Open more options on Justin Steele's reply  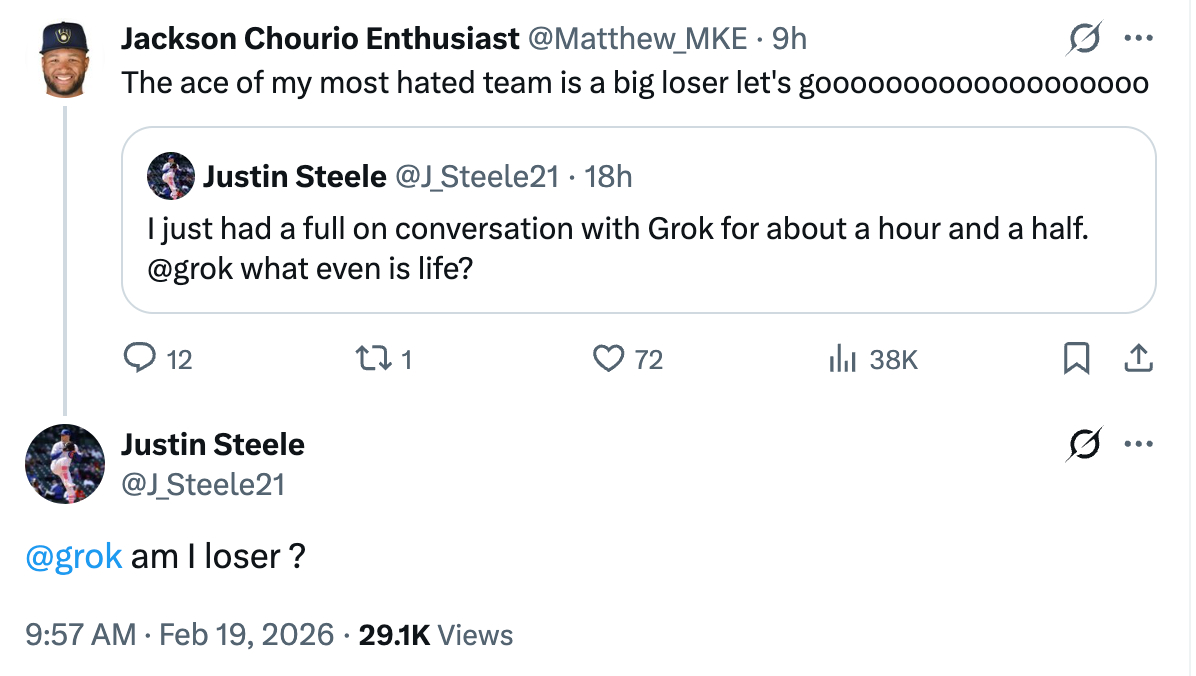[x=1139, y=444]
